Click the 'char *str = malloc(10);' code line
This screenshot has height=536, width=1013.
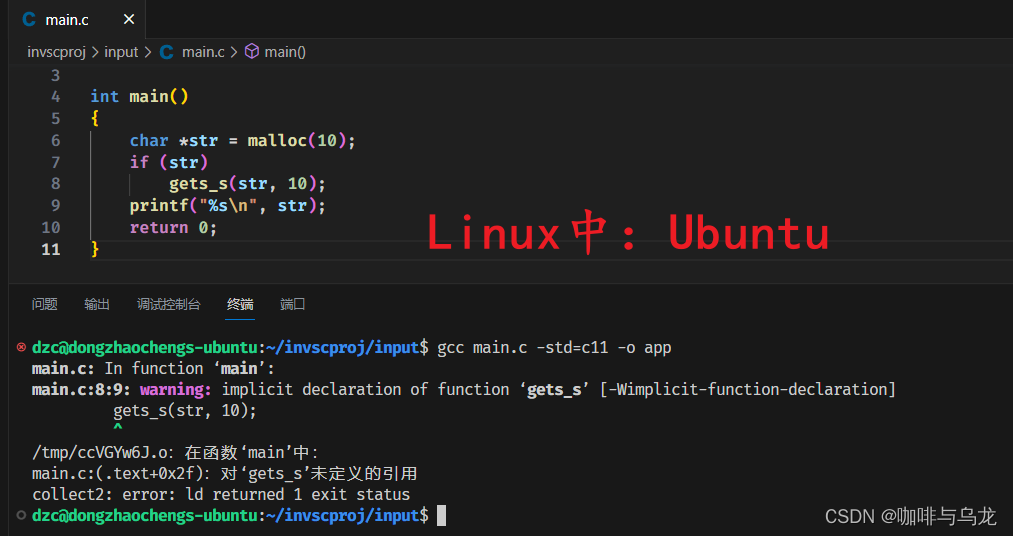(x=243, y=141)
